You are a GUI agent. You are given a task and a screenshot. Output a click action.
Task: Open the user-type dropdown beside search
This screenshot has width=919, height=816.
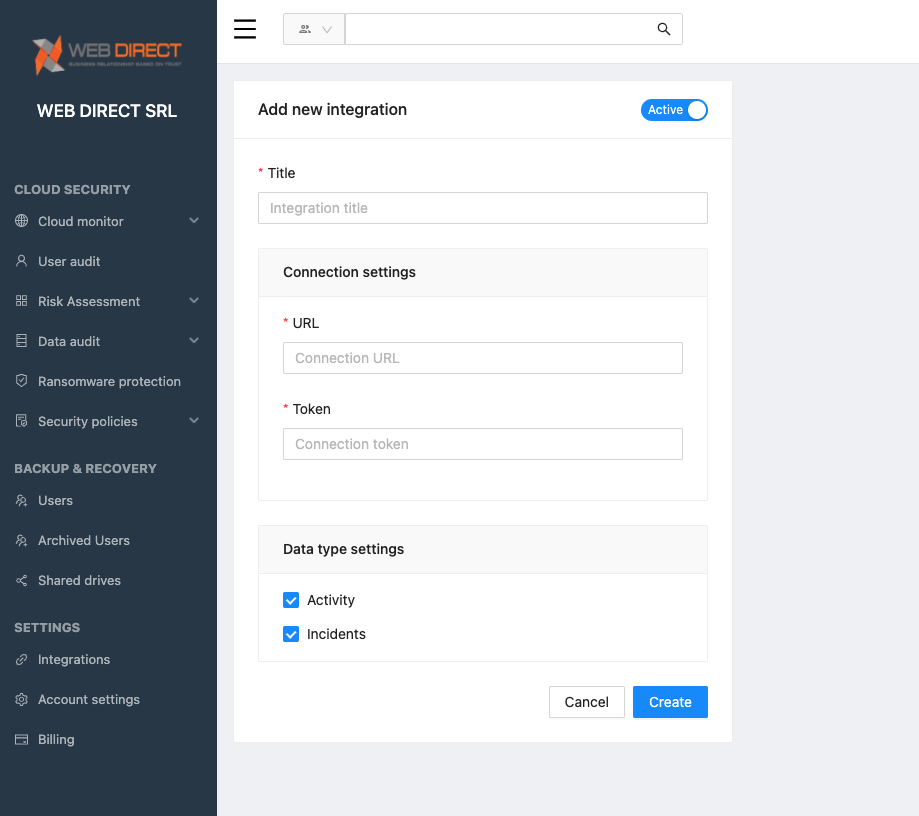pos(314,29)
